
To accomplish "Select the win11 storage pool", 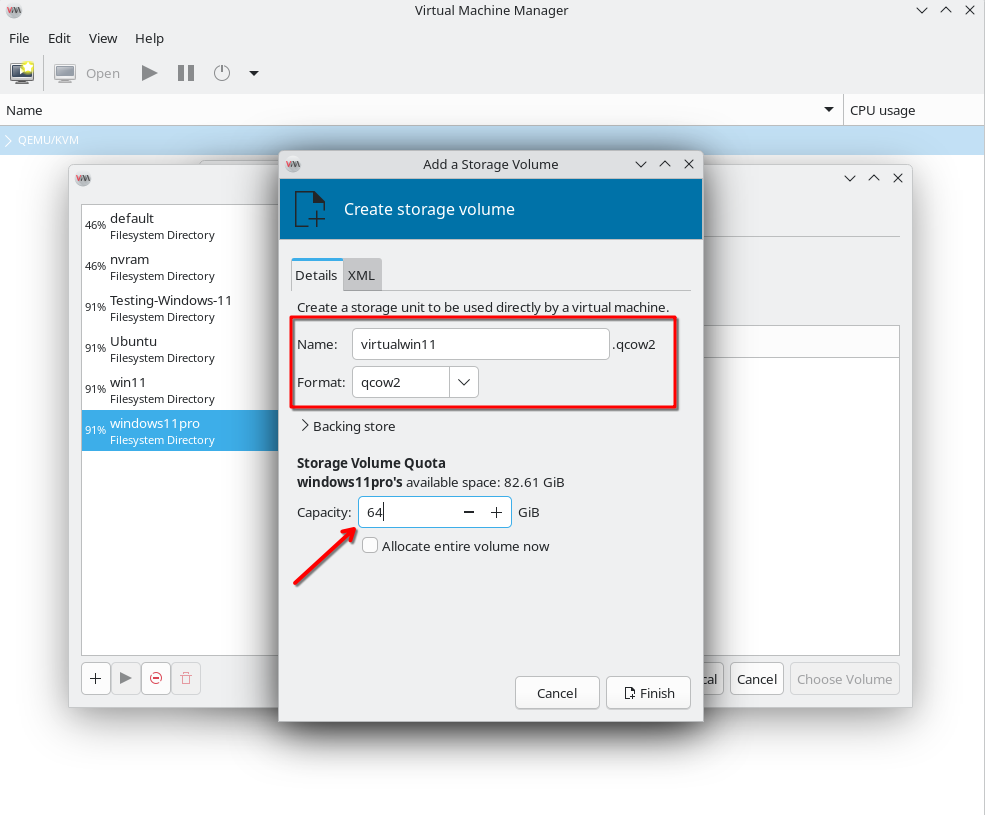I will 180,390.
